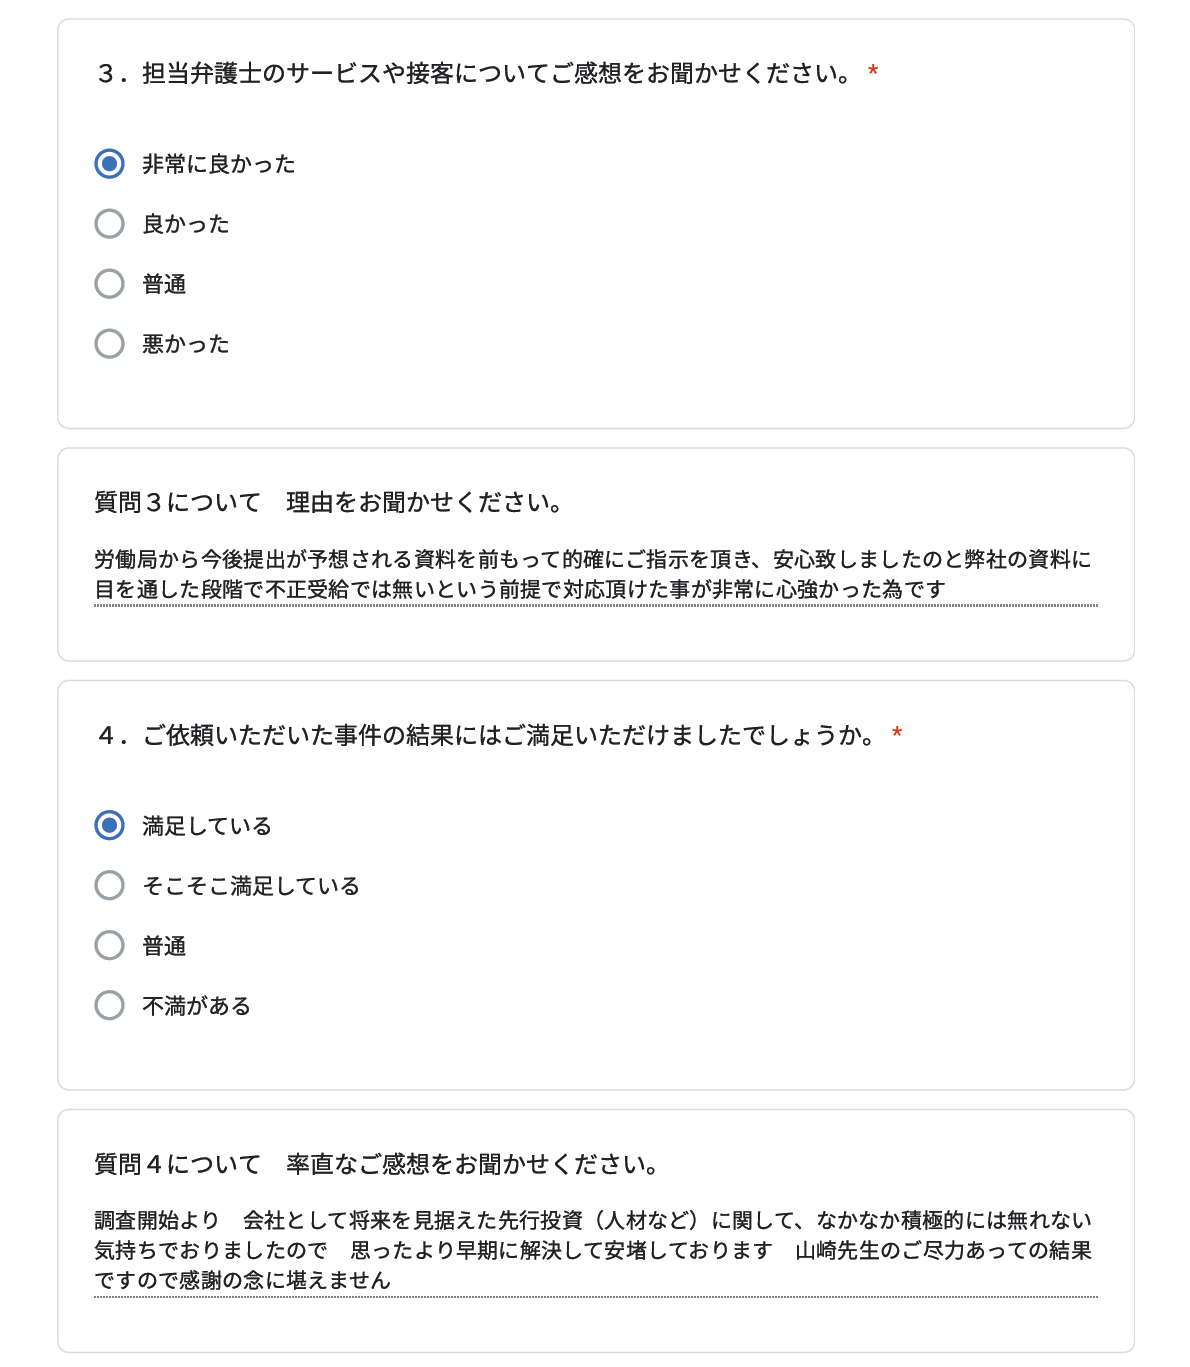This screenshot has height=1367, width=1190.
Task: Choose the そこそこ満足している radio circle
Action: pos(109,886)
